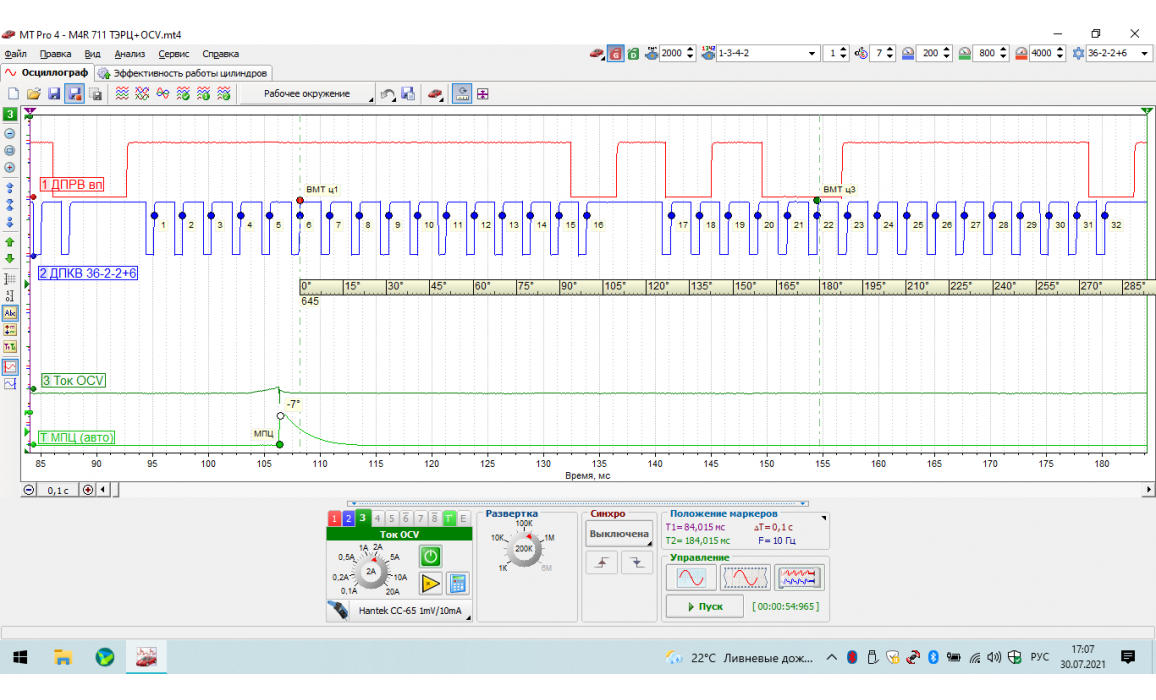This screenshot has height=700, width=1156.
Task: Click the red car icon in toolbar
Action: (436, 94)
